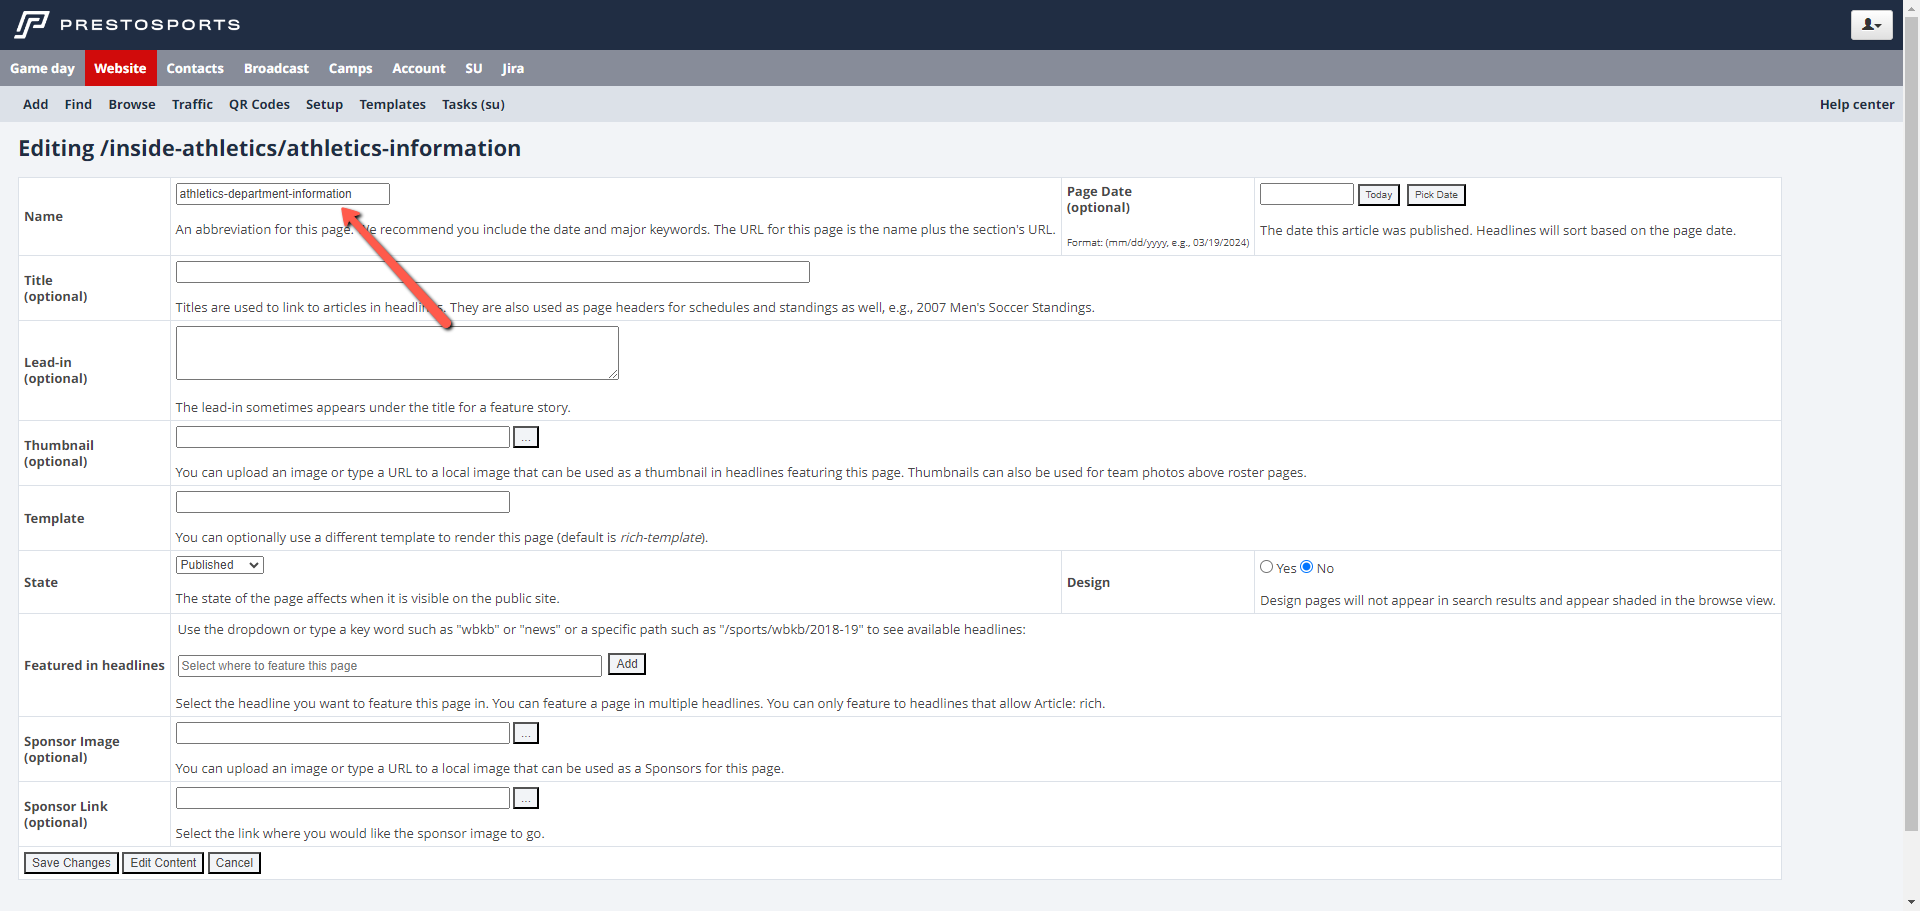Open the SU tab
The width and height of the screenshot is (1920, 911).
(x=474, y=68)
